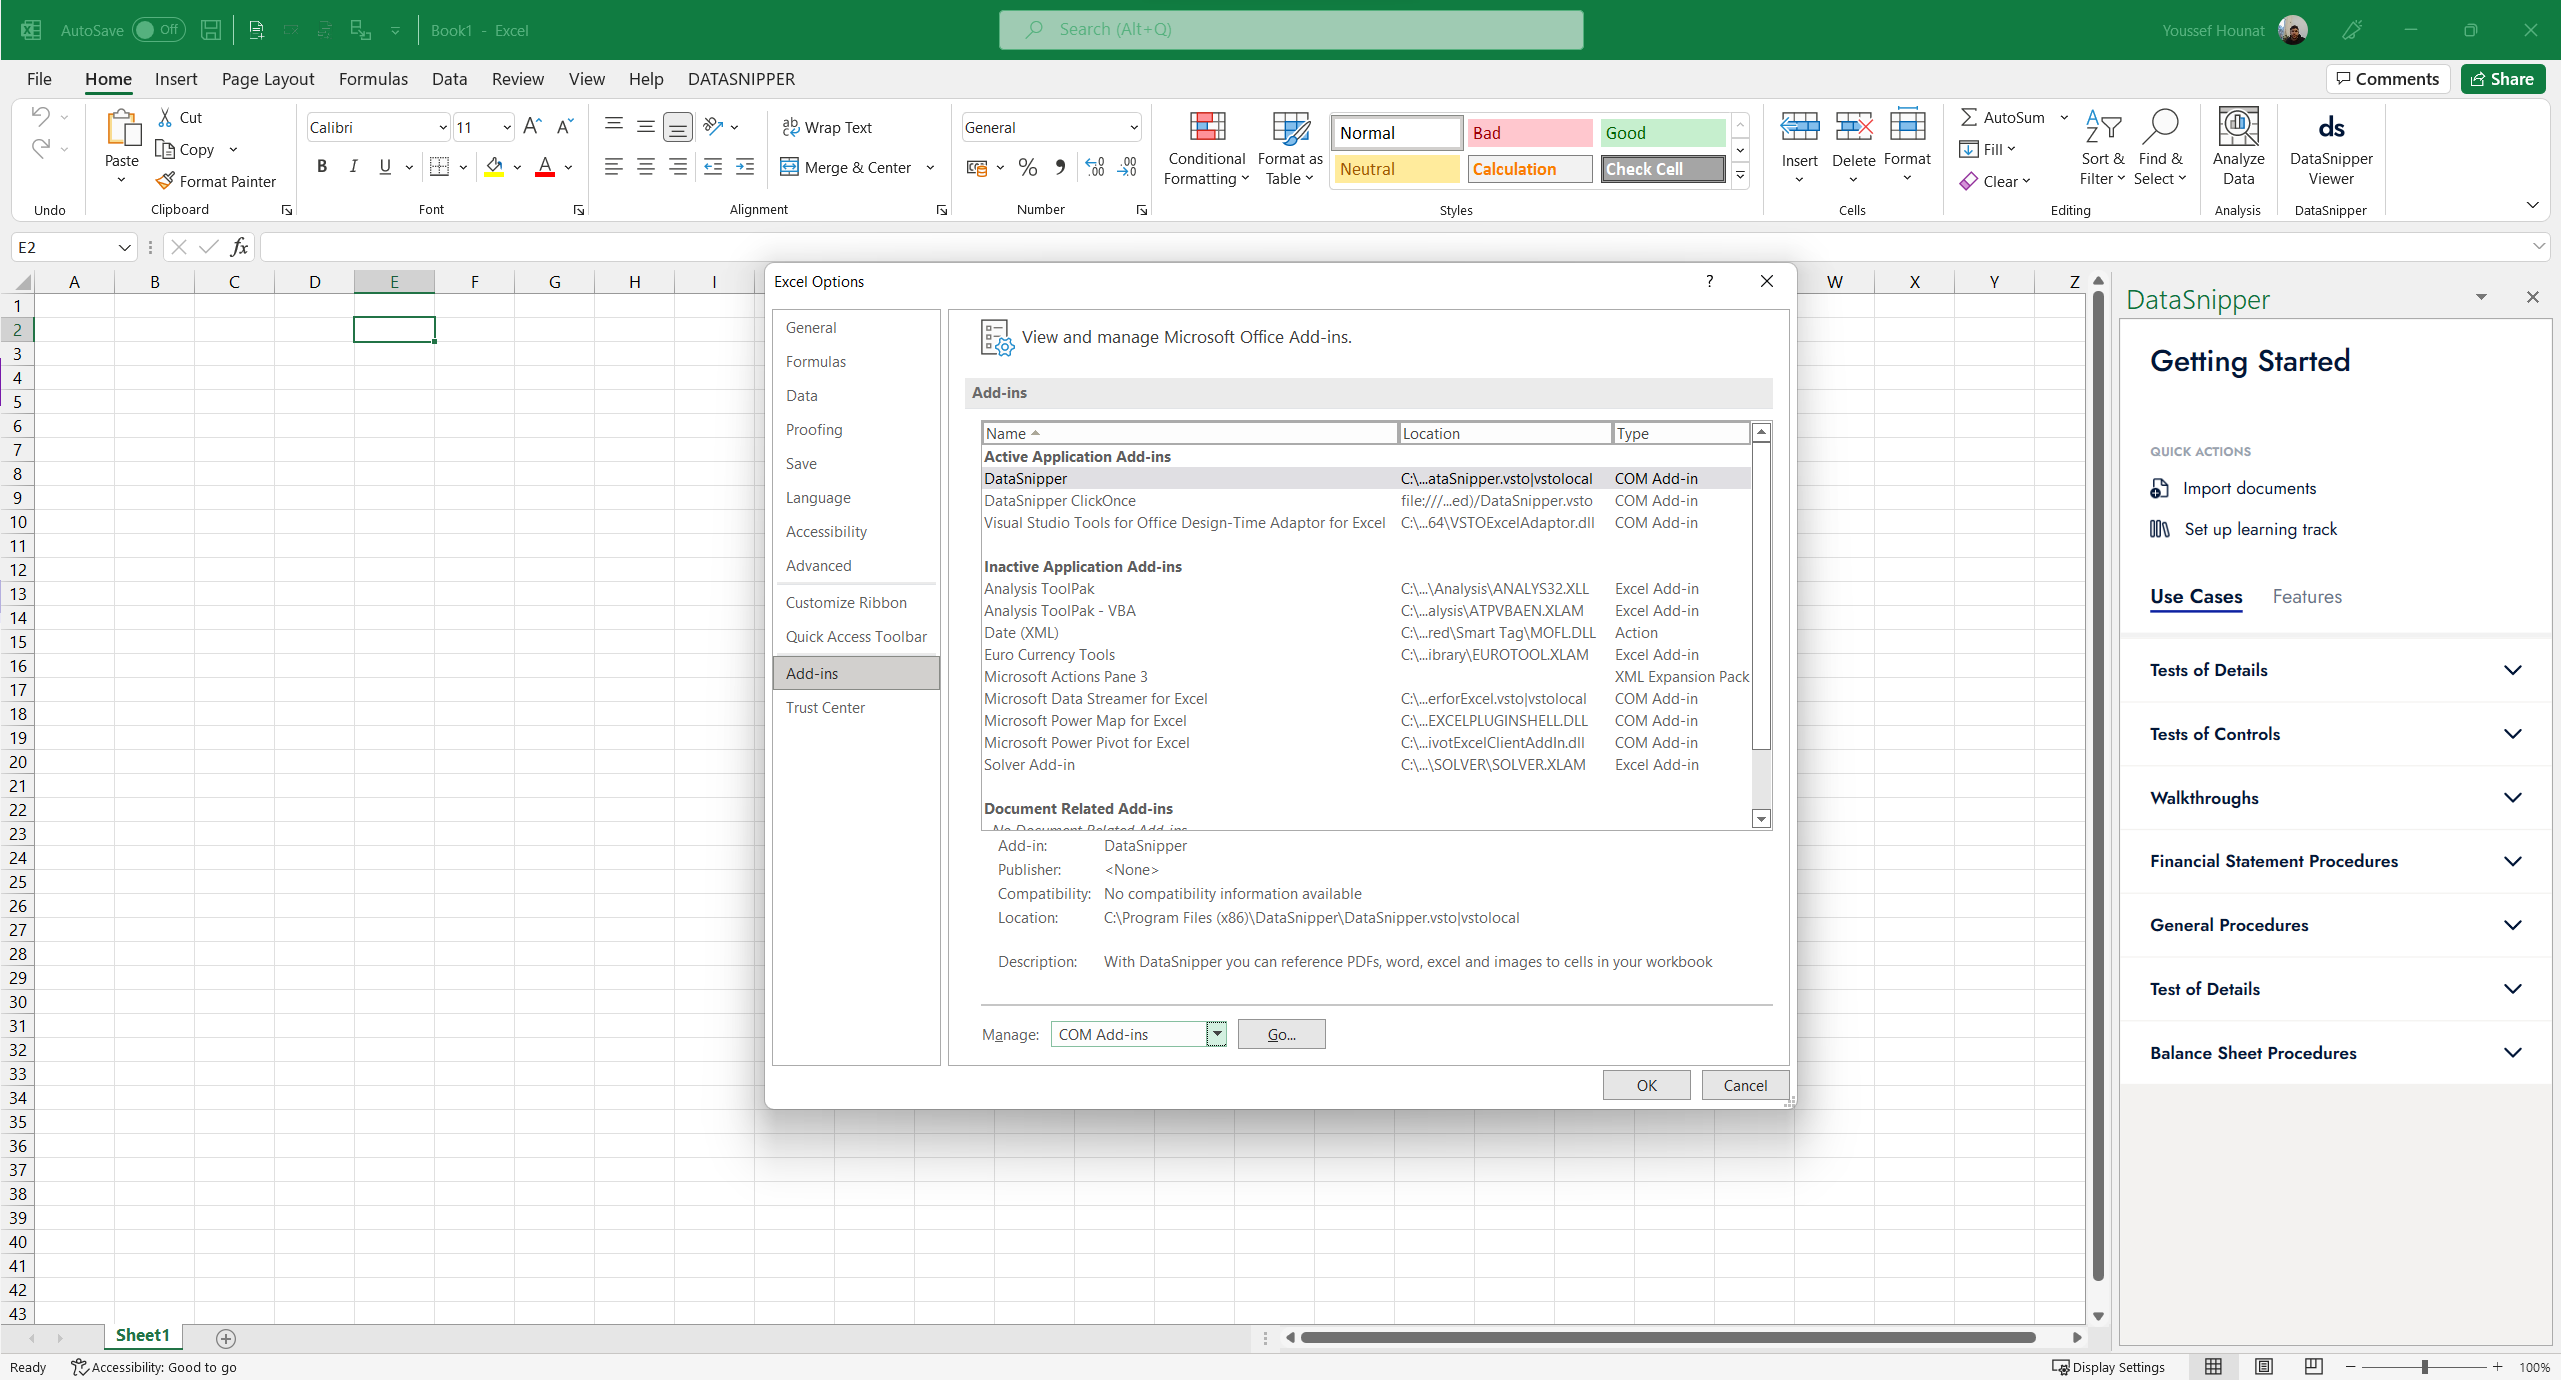Select the Trust Center category
Viewport: 2561px width, 1380px height.
coord(825,707)
